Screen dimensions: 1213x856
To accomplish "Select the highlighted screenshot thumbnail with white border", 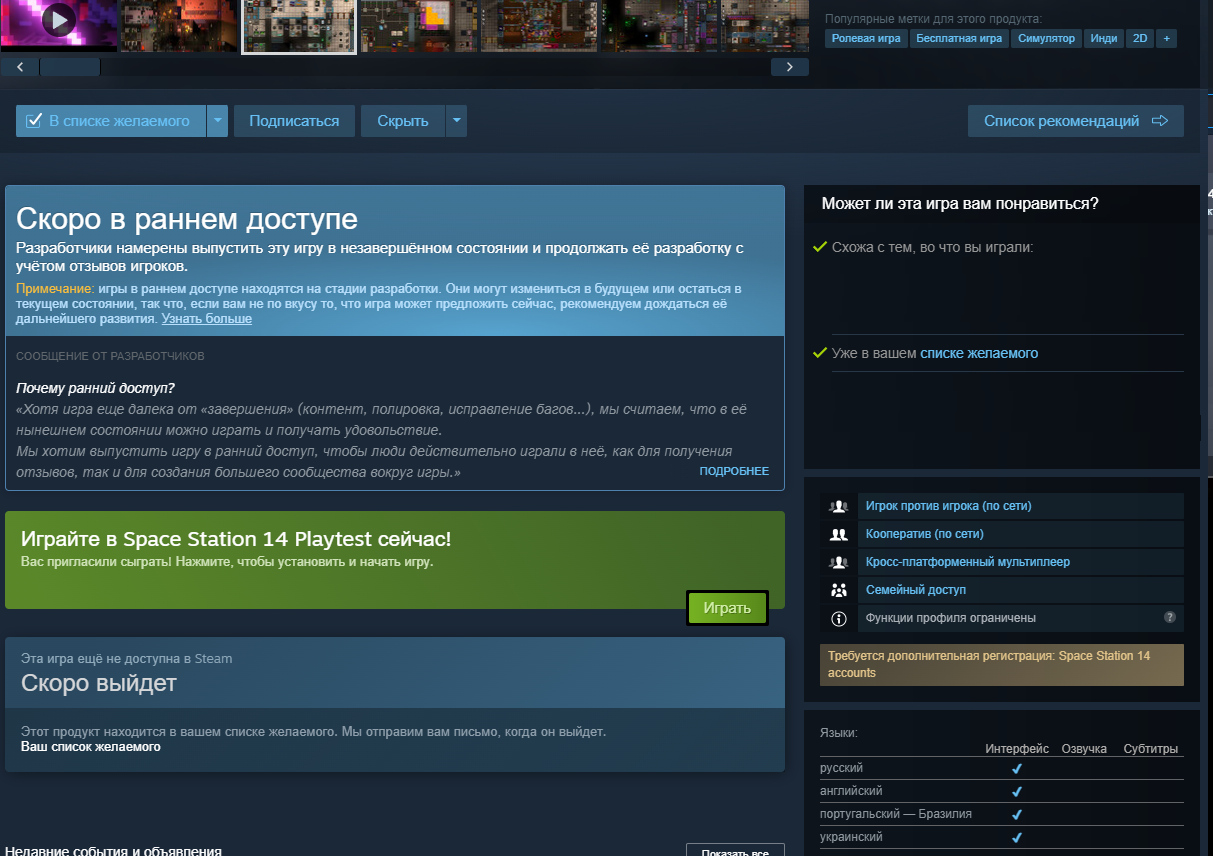I will point(300,25).
